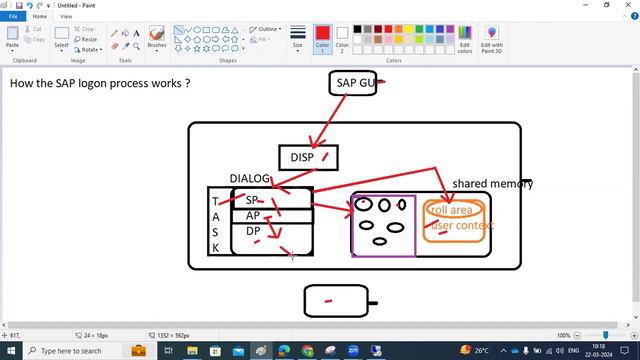Image resolution: width=640 pixels, height=360 pixels.
Task: Open the Size line thickness dropdown
Action: (298, 40)
